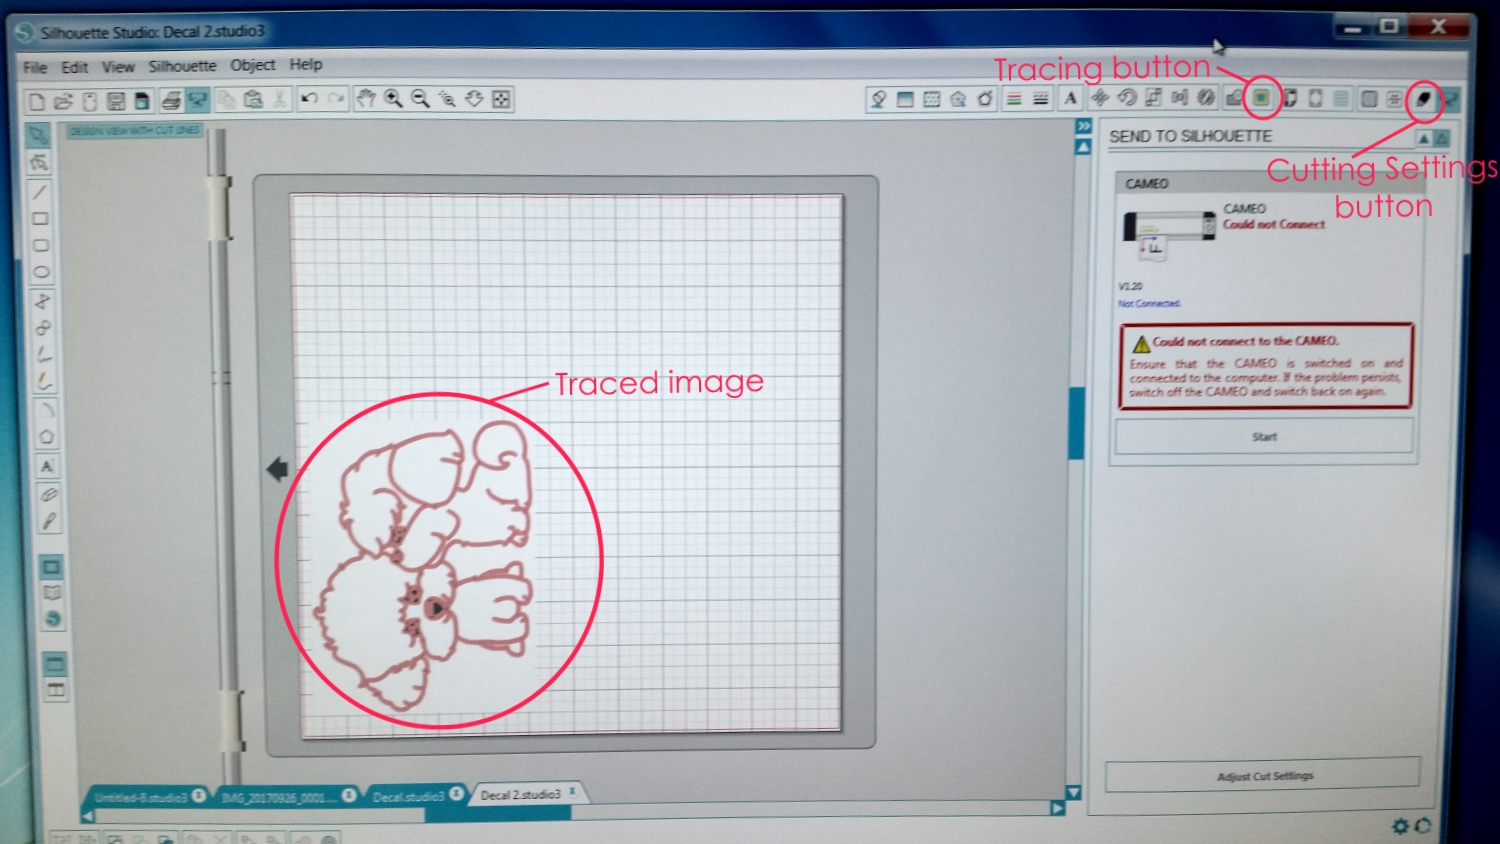Open the Edit menu
1500x844 pixels.
[74, 67]
